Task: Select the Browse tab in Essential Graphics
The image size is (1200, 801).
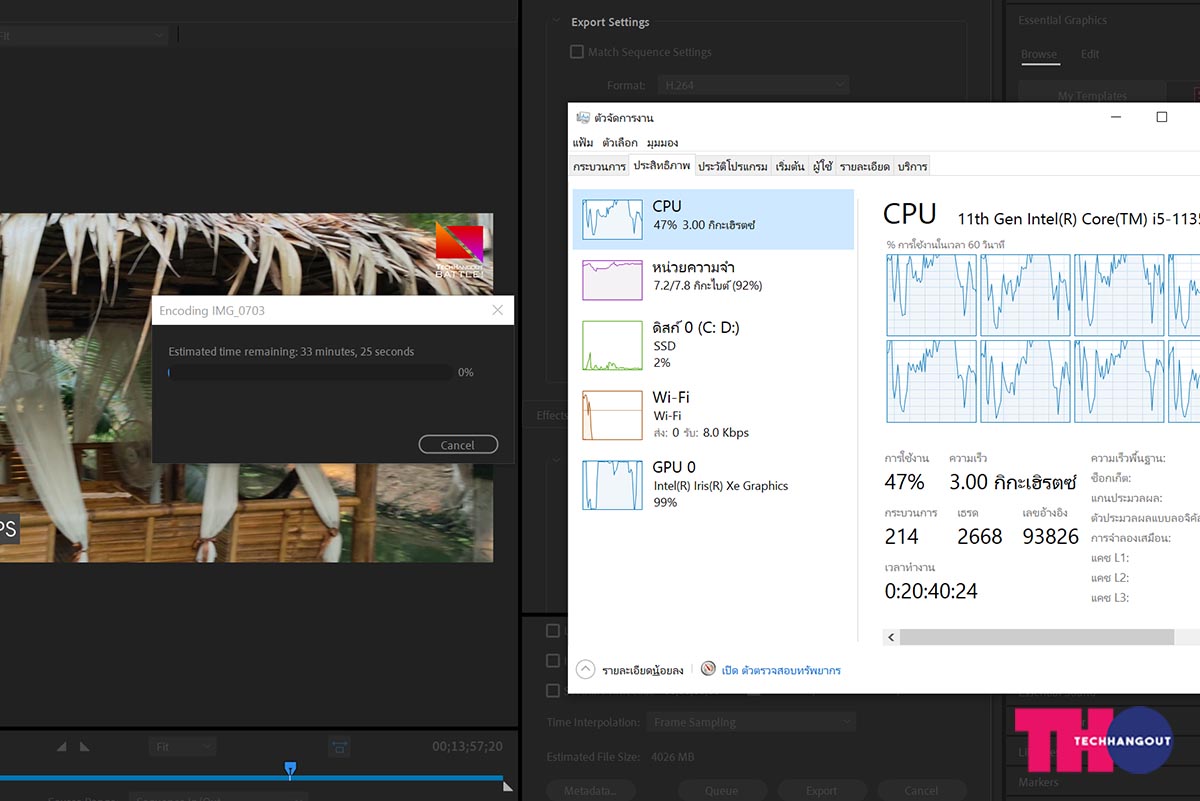Action: click(x=1039, y=54)
